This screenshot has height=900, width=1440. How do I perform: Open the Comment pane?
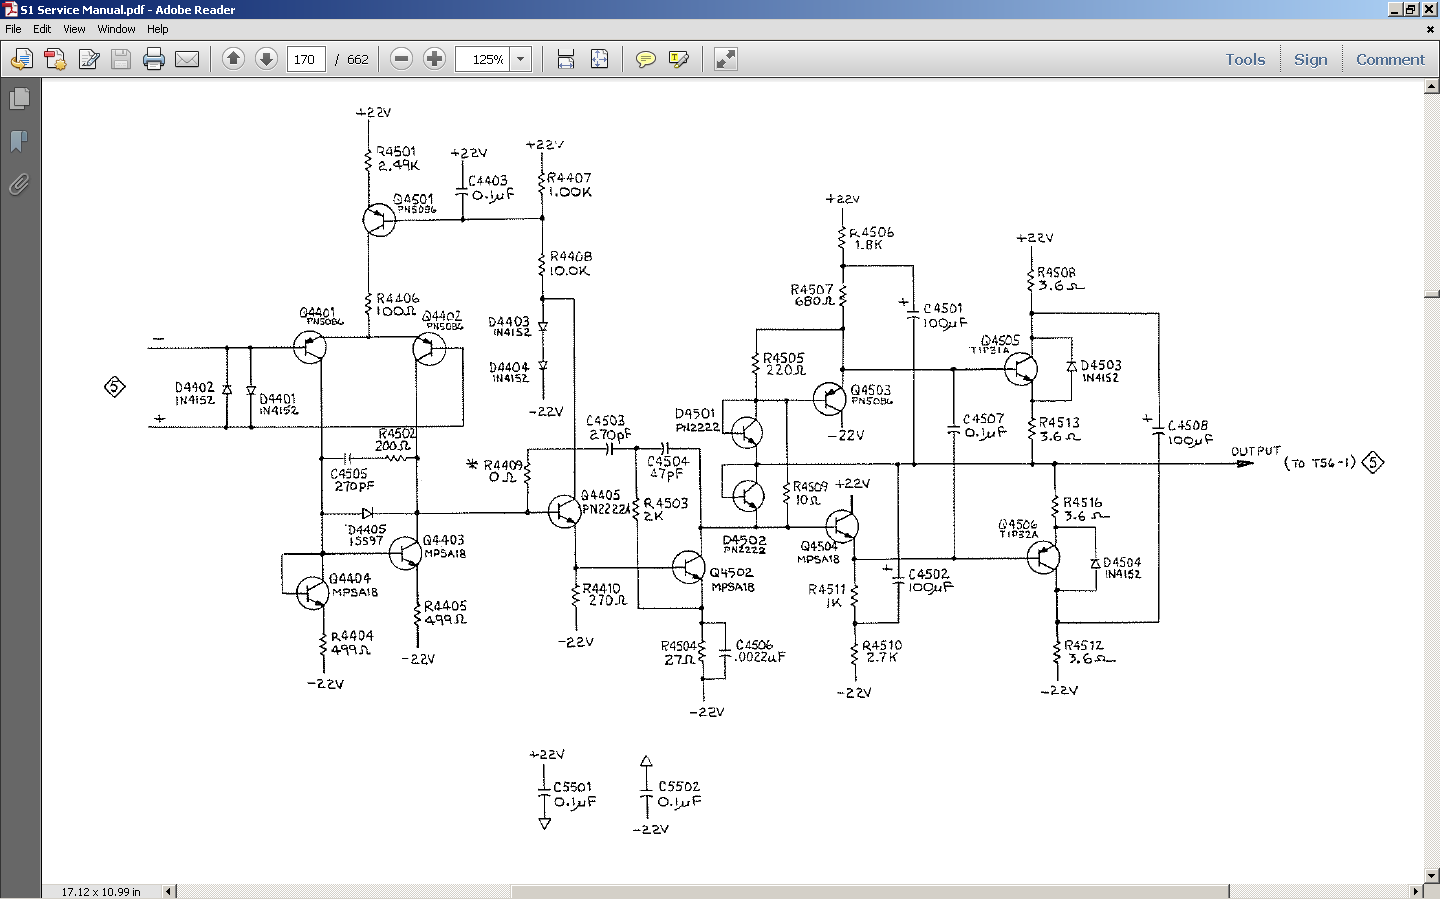click(x=1390, y=60)
